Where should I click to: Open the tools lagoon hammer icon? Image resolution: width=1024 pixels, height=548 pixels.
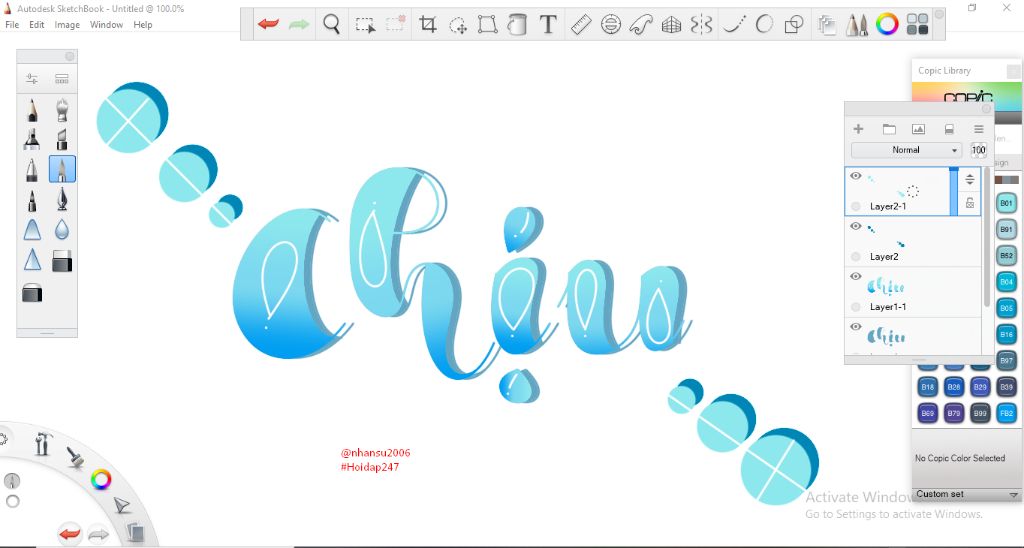(x=43, y=443)
